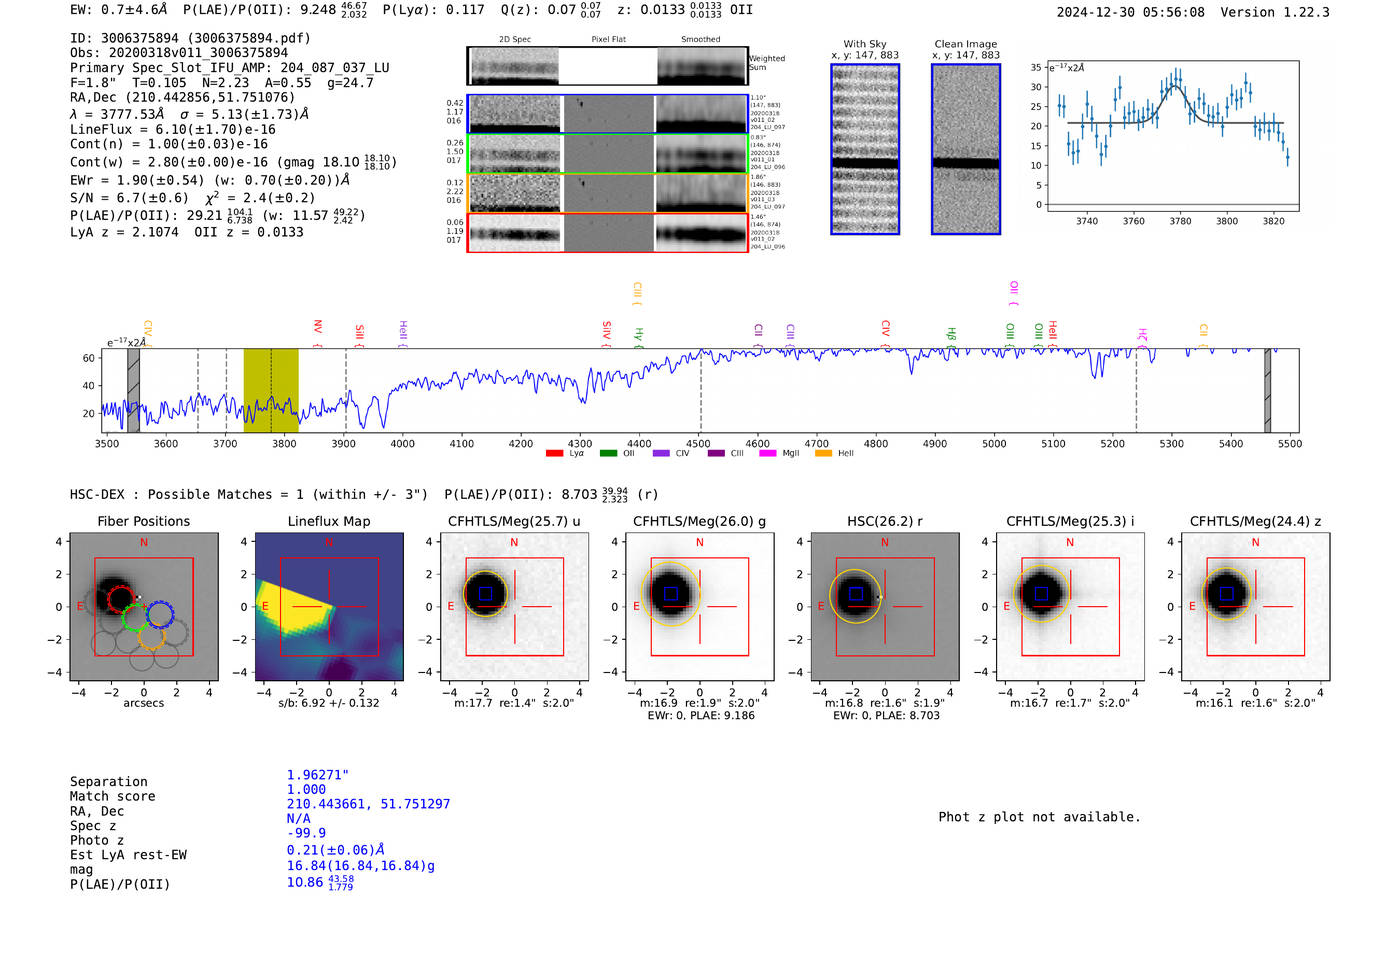1400x953 pixels.
Task: Click the HSC-DEX Possible Matches heading
Action: [249, 494]
